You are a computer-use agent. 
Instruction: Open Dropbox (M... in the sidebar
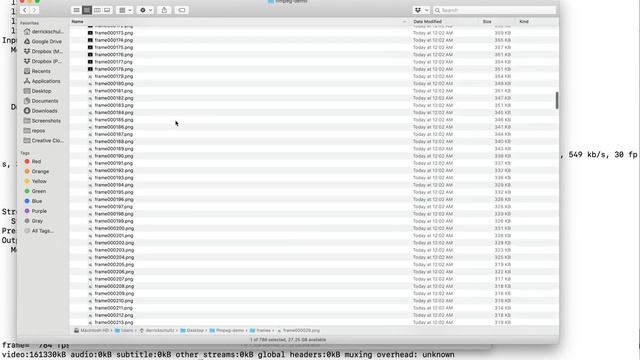coord(43,51)
